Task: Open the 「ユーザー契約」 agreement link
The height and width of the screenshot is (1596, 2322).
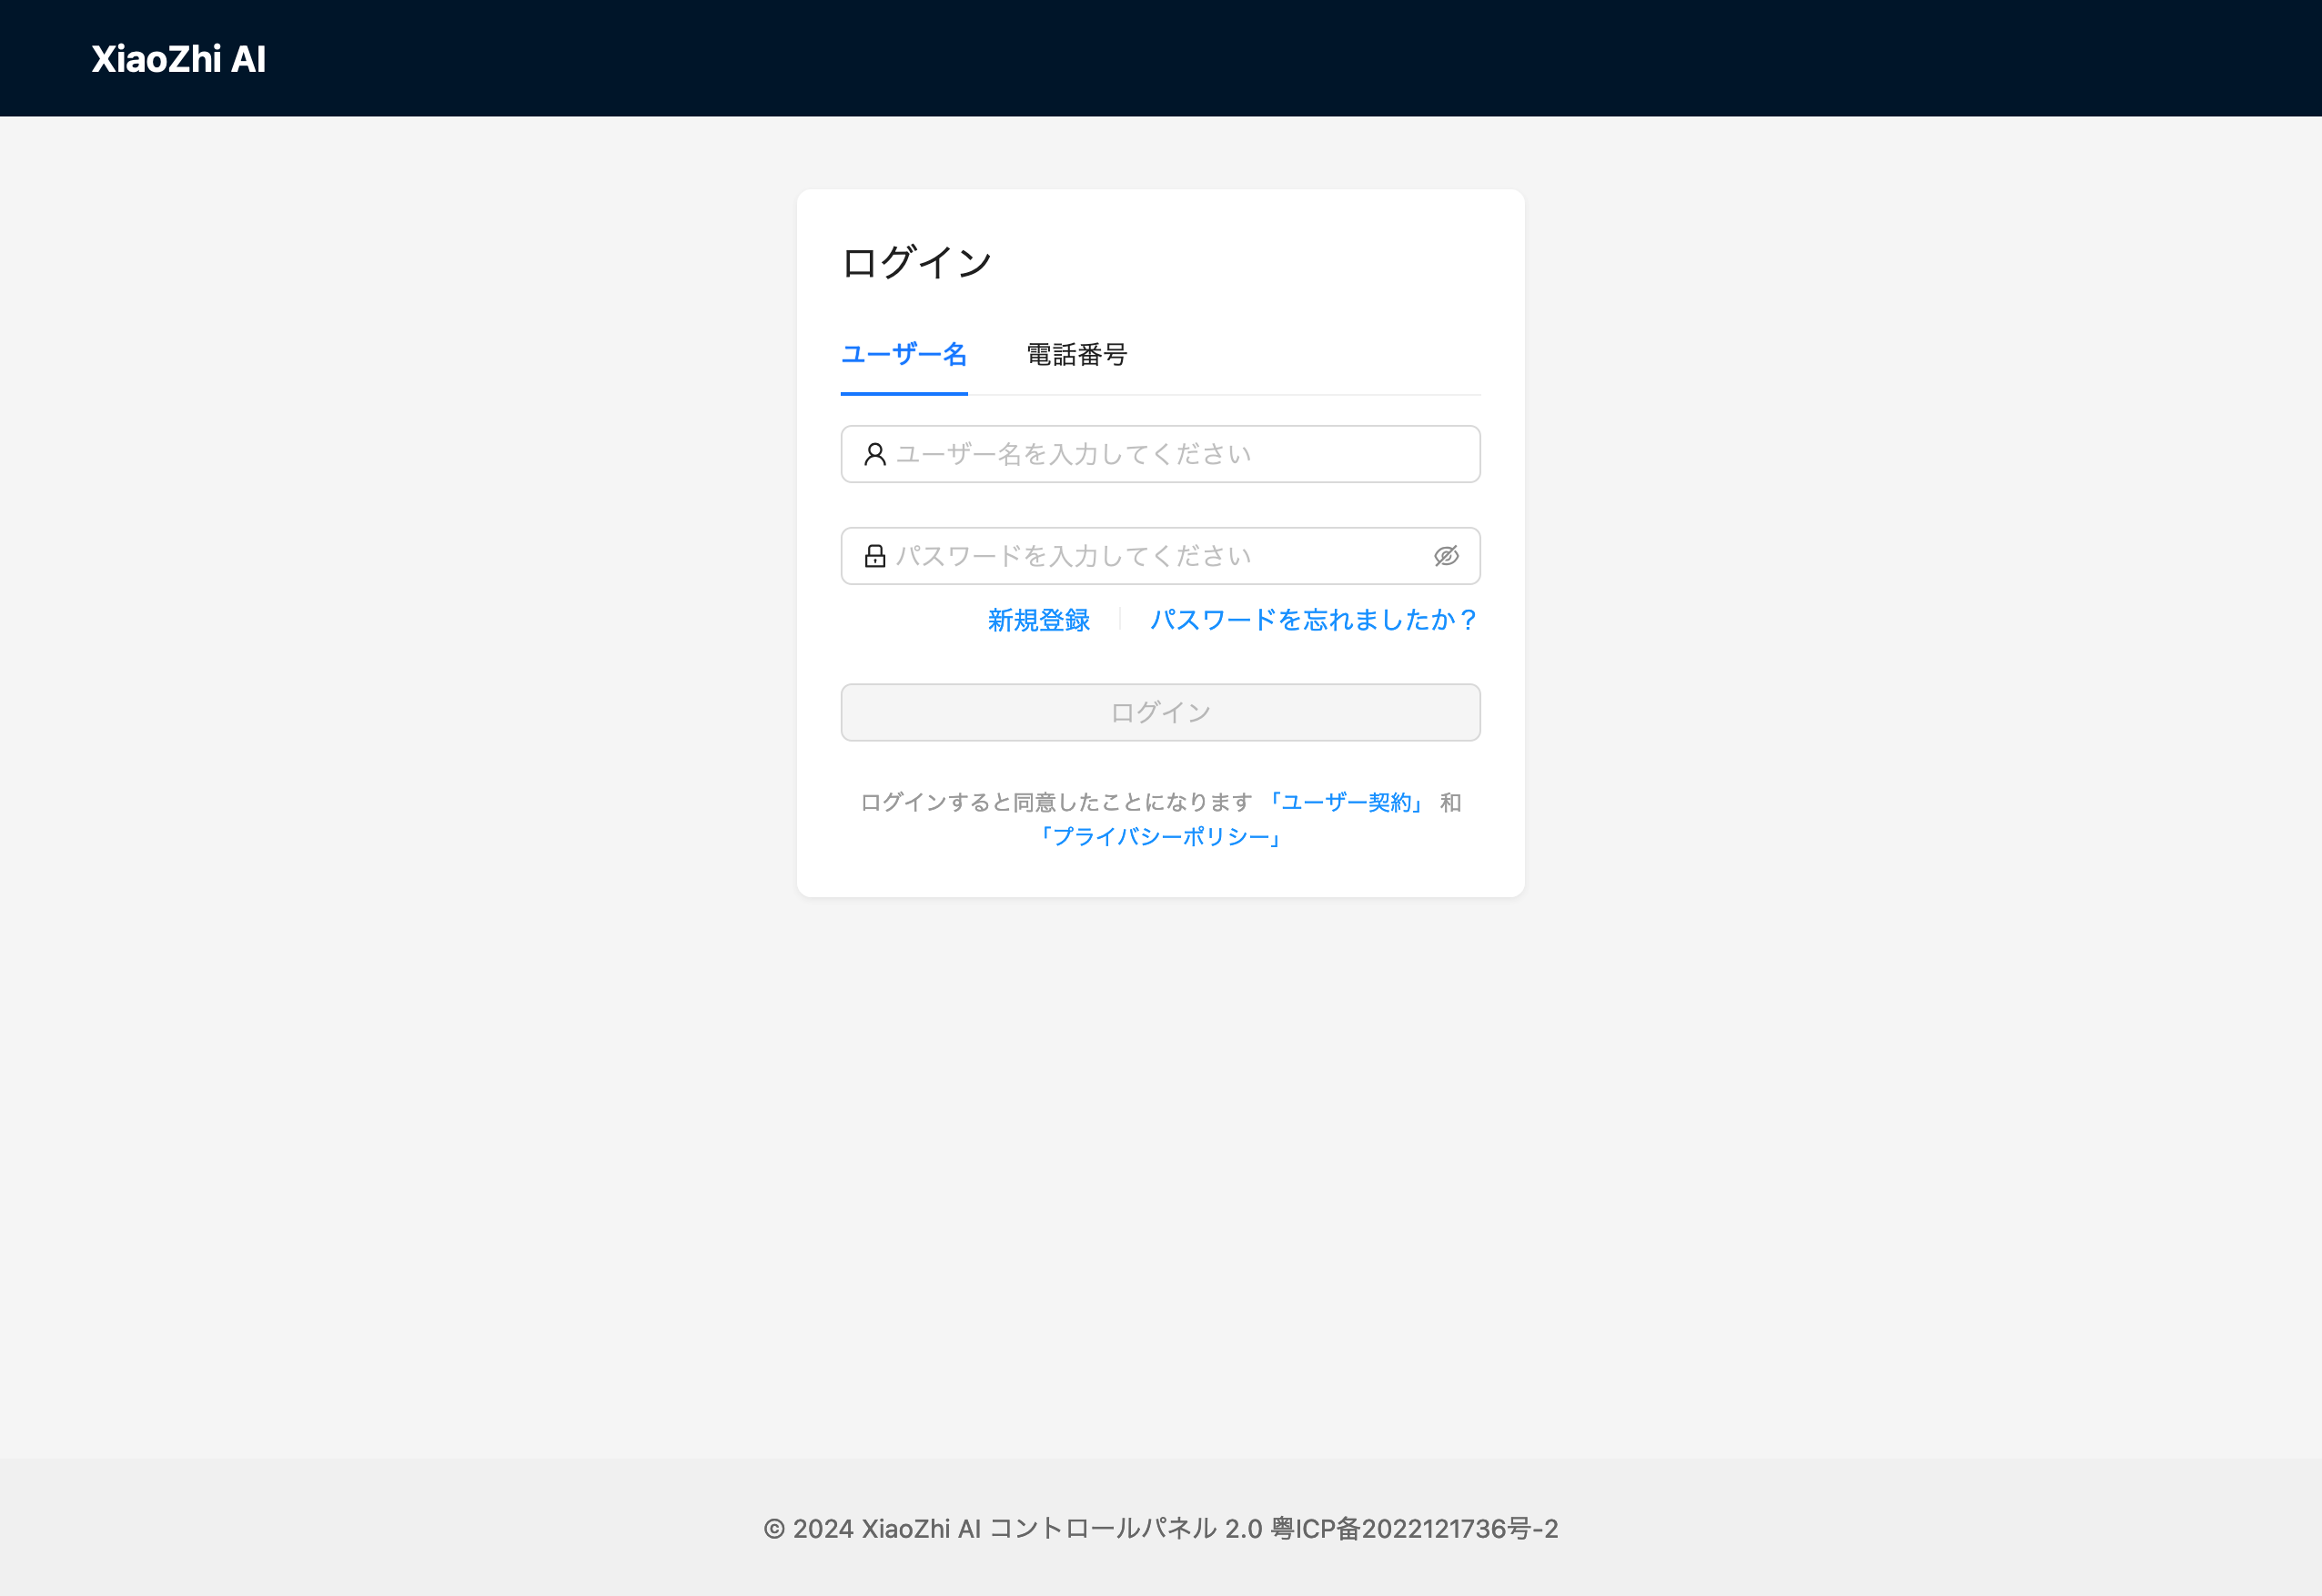Action: click(x=1346, y=802)
